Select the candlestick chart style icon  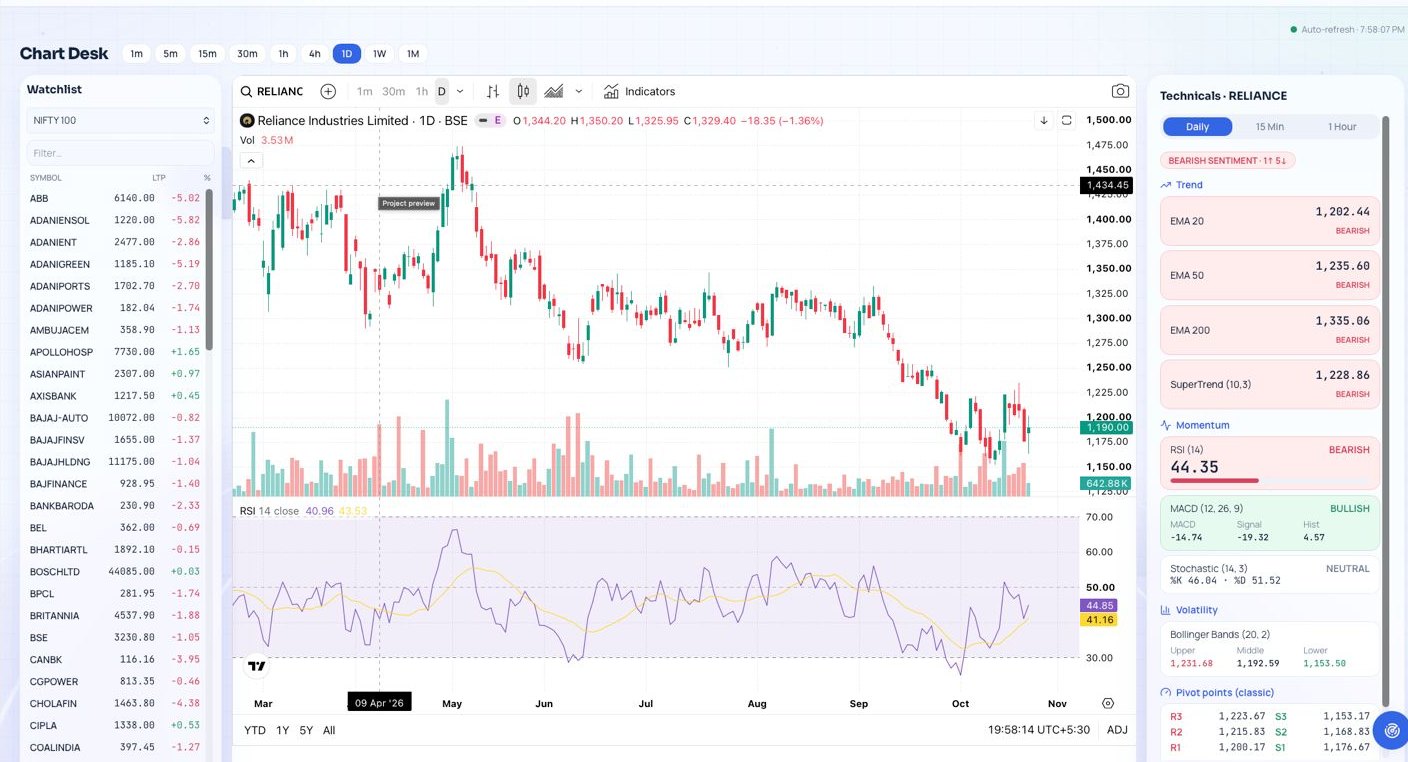coord(523,92)
